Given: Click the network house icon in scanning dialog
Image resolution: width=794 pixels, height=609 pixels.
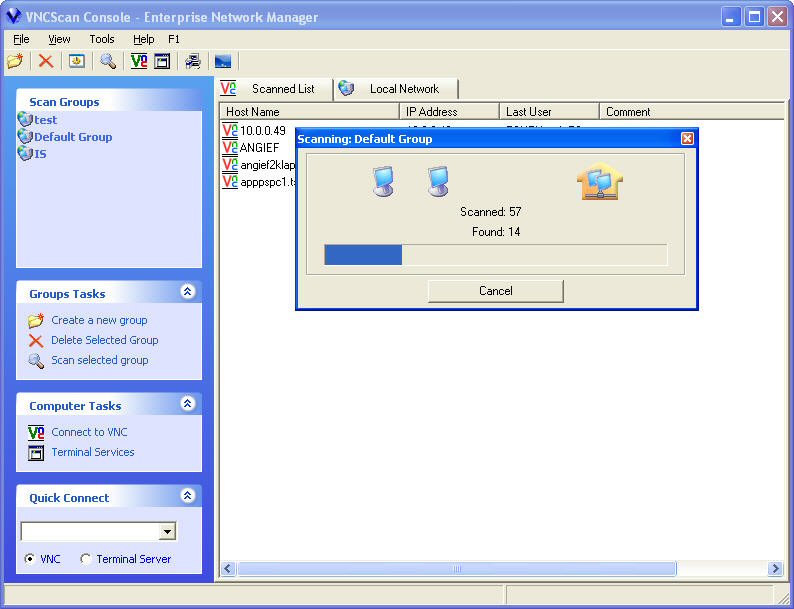Looking at the screenshot, I should (600, 181).
